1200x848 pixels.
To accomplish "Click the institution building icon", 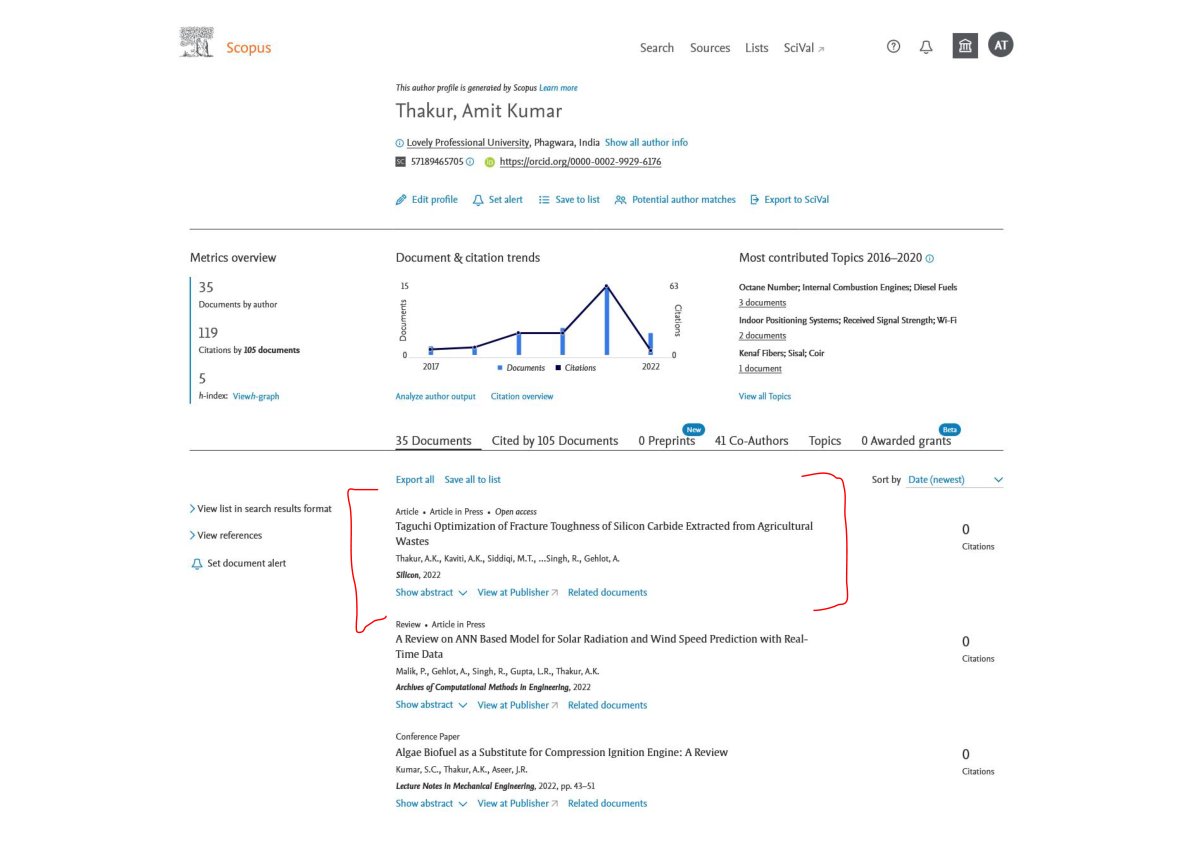I will click(965, 46).
